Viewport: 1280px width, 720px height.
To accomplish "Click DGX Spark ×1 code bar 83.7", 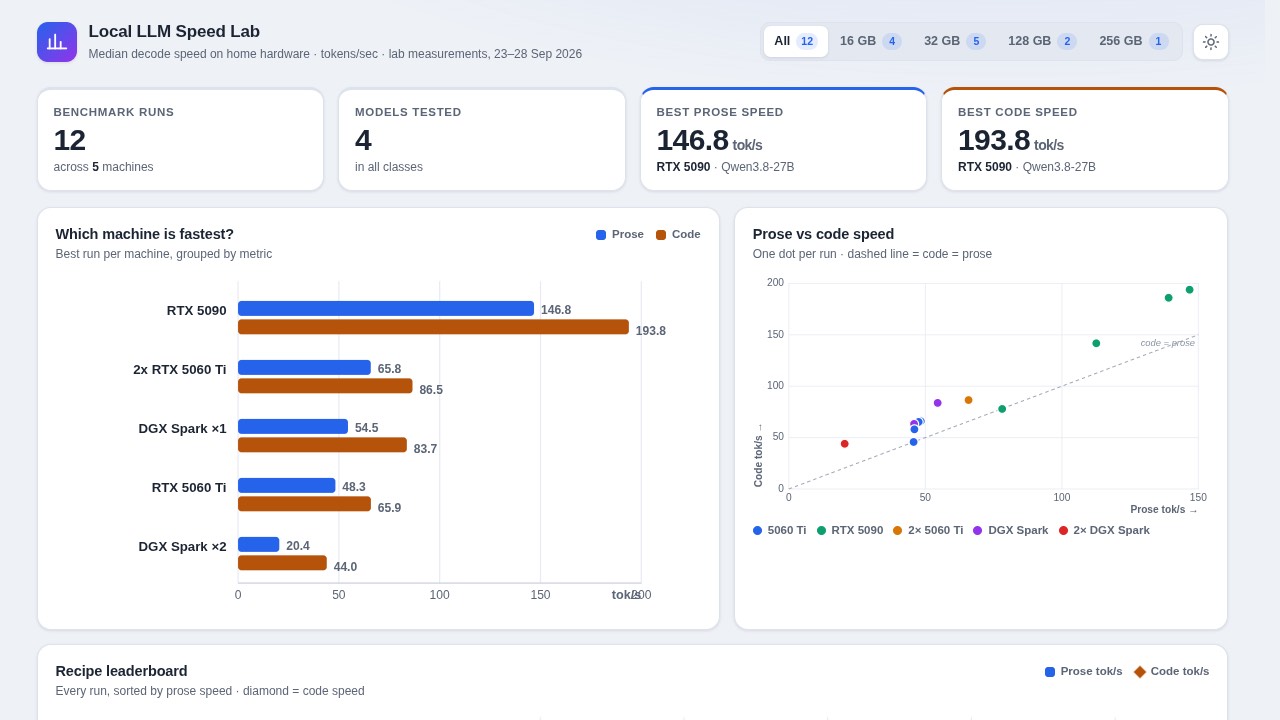I will [322, 445].
